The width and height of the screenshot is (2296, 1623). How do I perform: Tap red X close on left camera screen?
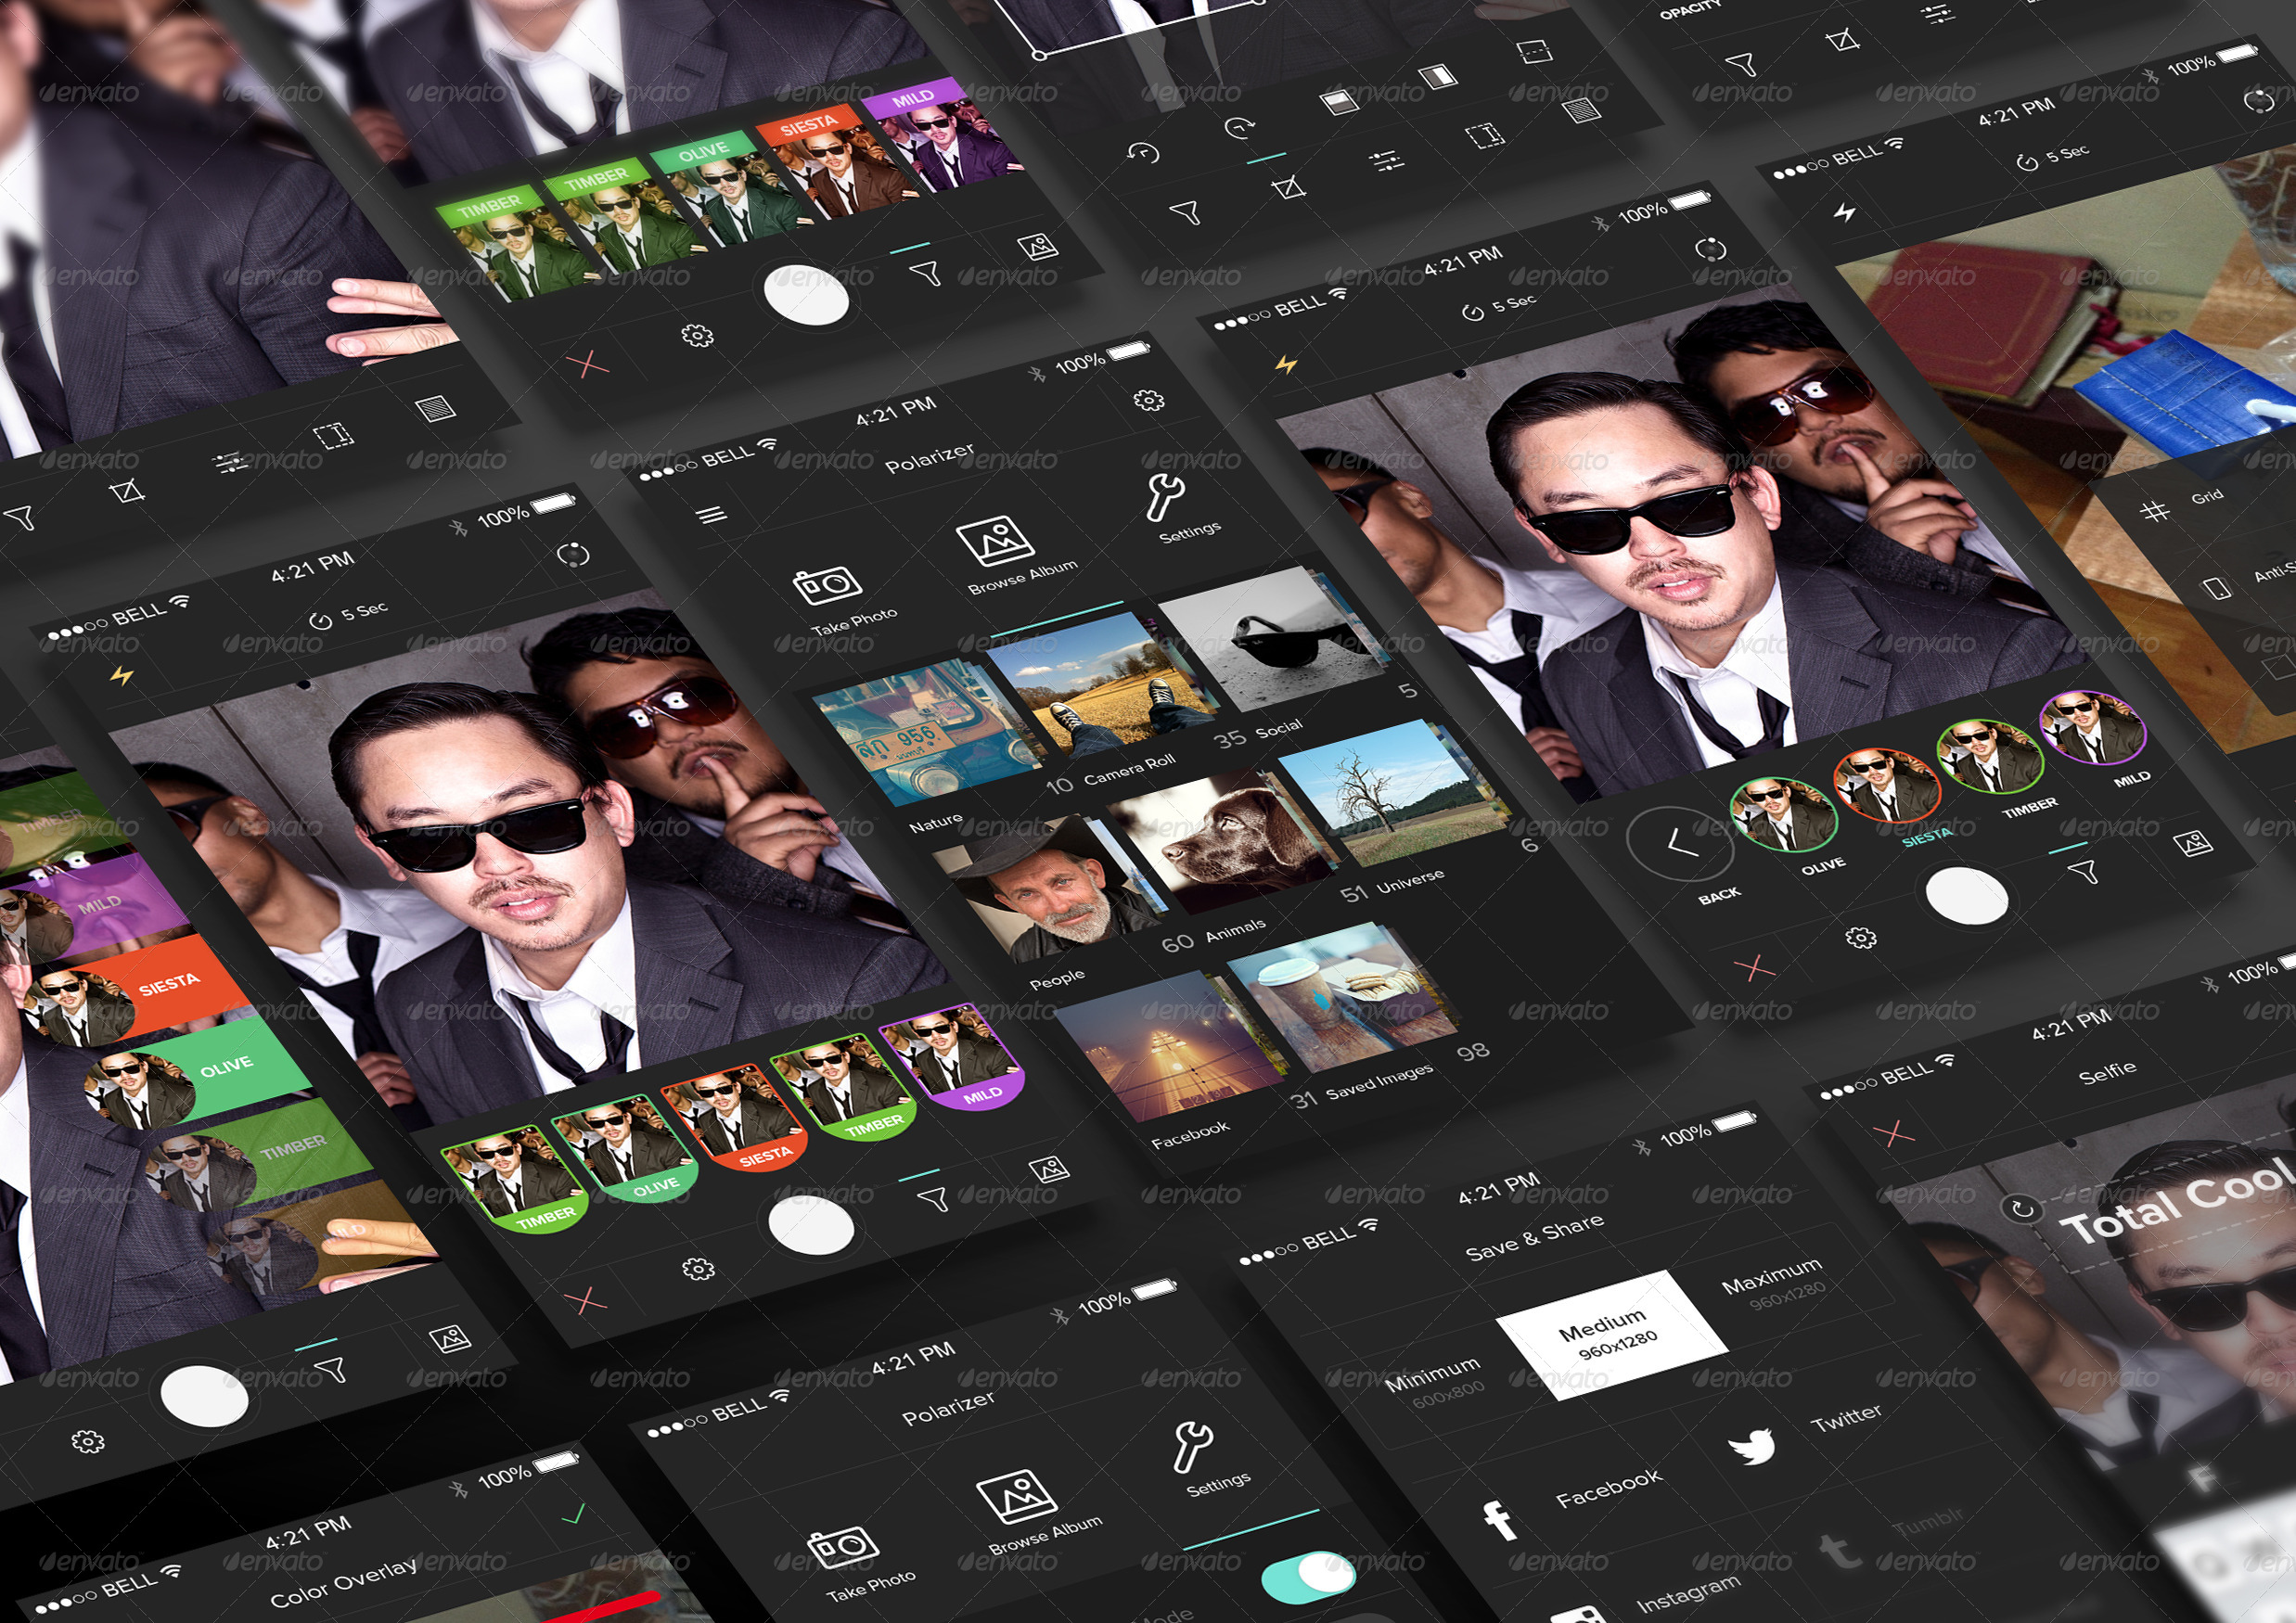585,1300
